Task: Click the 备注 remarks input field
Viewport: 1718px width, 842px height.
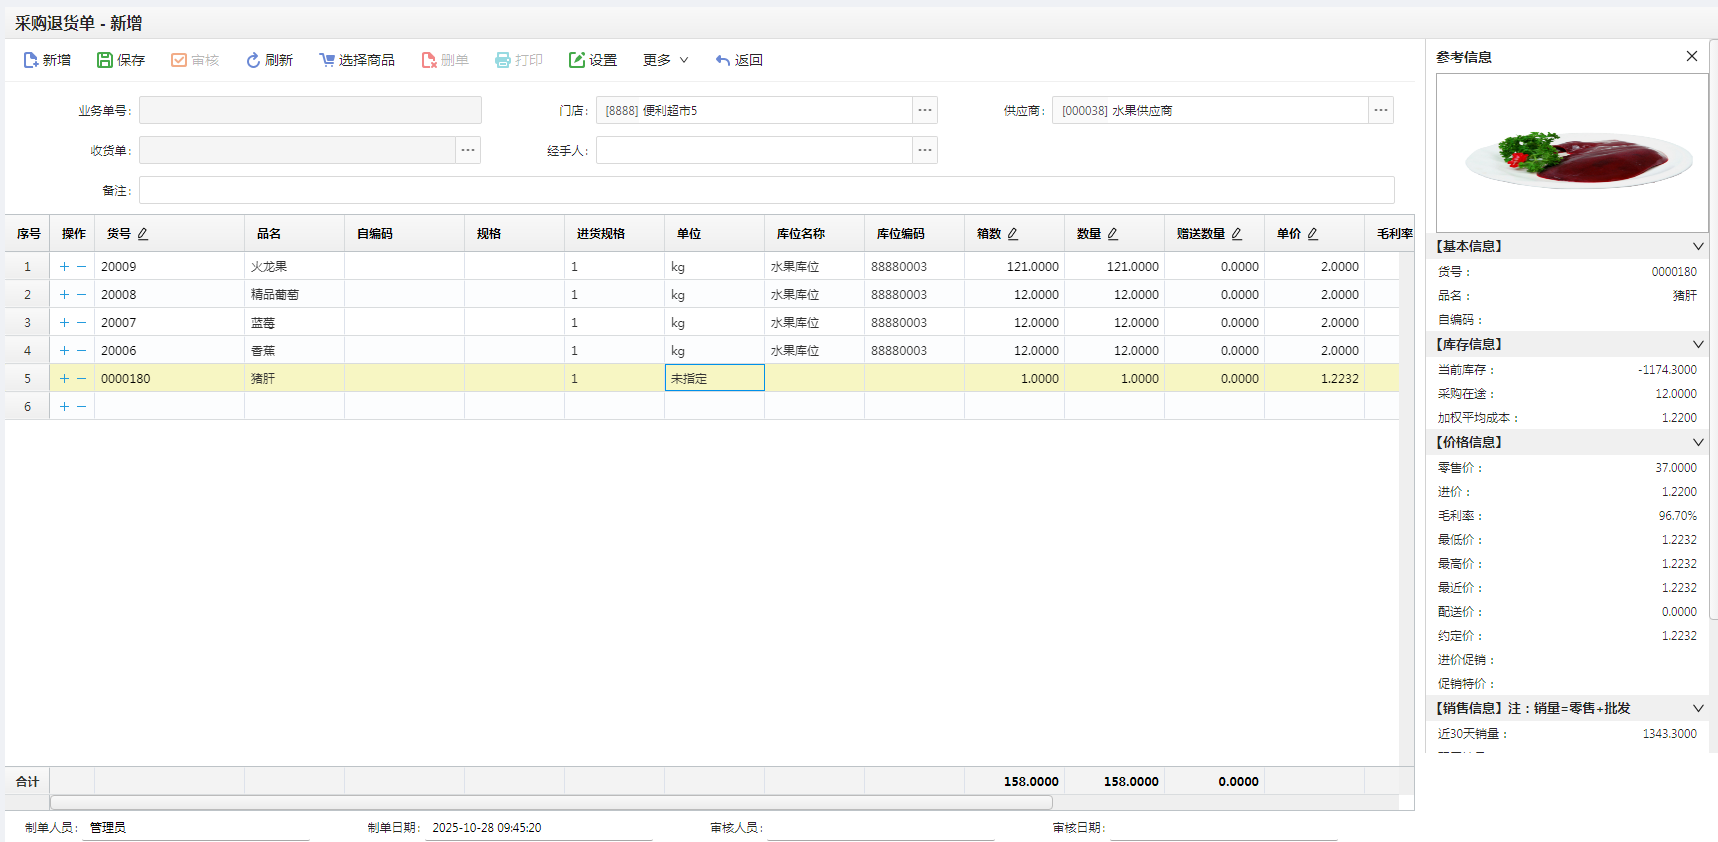Action: tap(766, 190)
